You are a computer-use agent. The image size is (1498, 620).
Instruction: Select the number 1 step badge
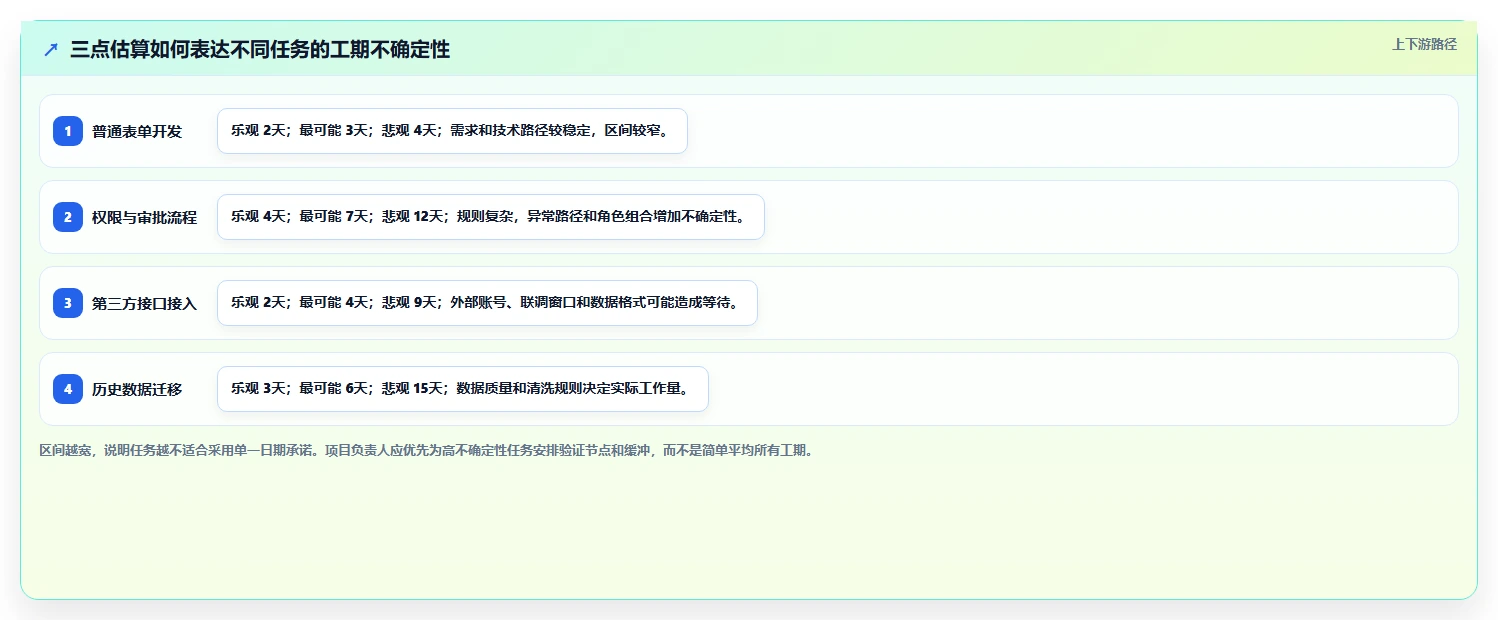(x=68, y=131)
